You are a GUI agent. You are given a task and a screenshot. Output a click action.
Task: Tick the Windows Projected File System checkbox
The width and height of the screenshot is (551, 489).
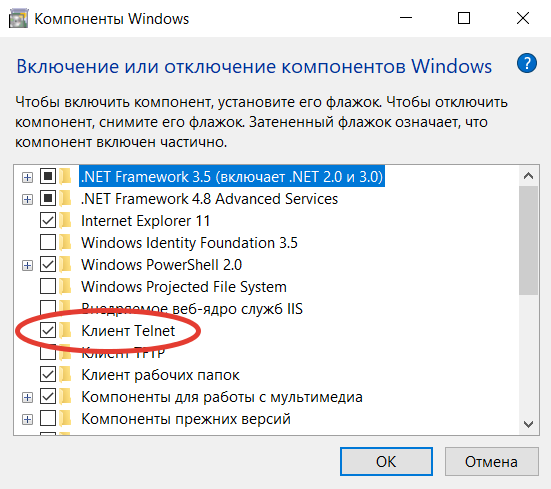[x=48, y=286]
